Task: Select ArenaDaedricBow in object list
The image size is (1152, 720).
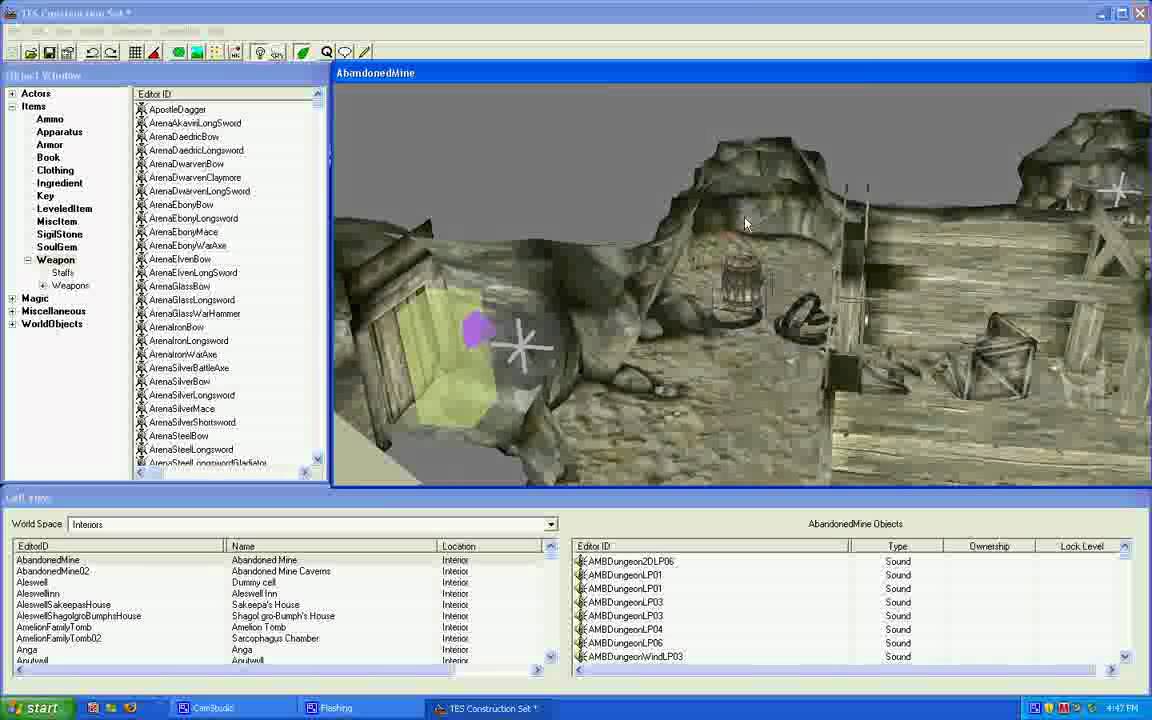Action: [x=184, y=137]
